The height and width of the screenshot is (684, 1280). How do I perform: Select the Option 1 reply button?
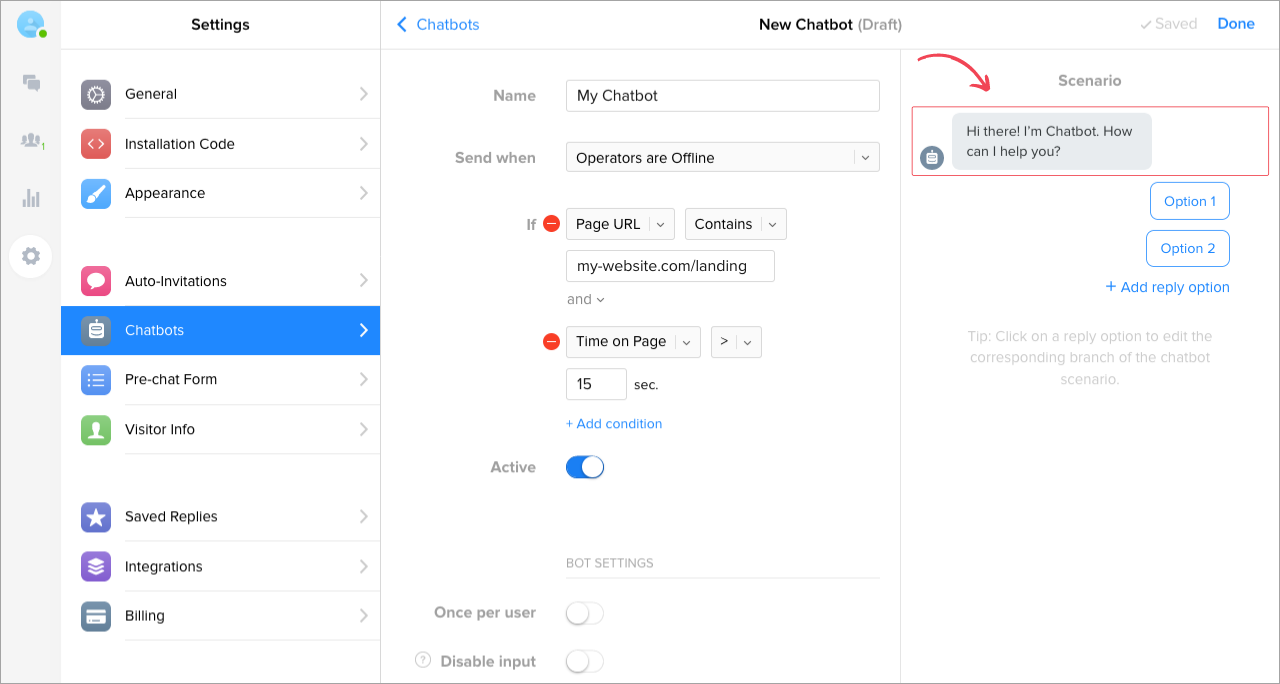pyautogui.click(x=1189, y=201)
